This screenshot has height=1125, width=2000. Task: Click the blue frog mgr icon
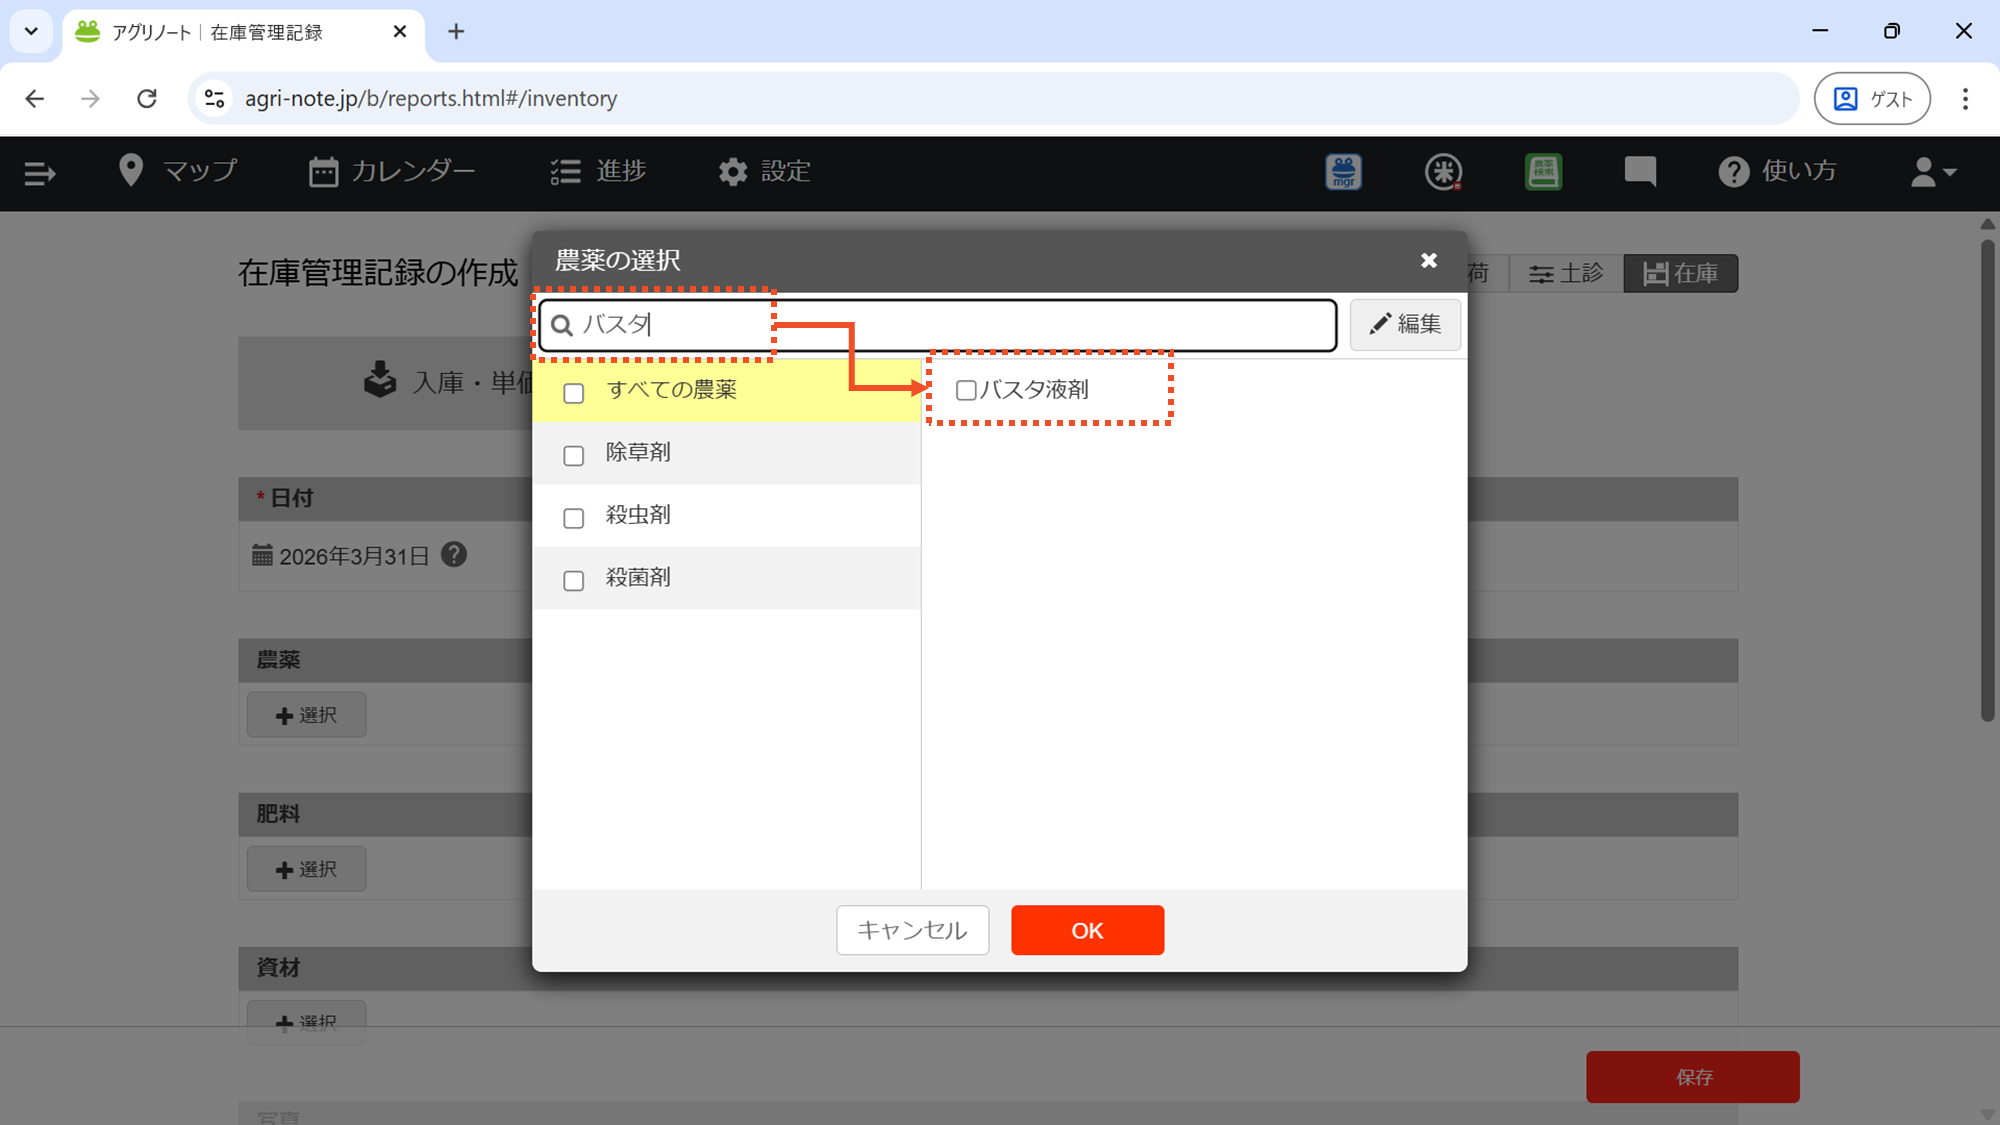[x=1343, y=172]
